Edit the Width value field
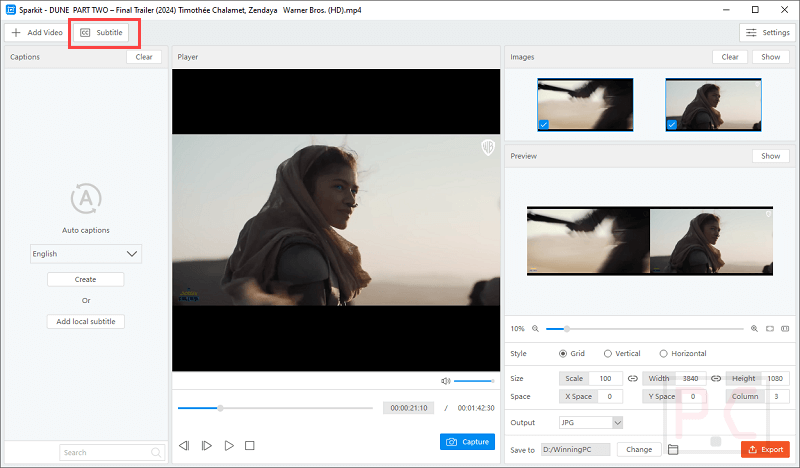 691,378
